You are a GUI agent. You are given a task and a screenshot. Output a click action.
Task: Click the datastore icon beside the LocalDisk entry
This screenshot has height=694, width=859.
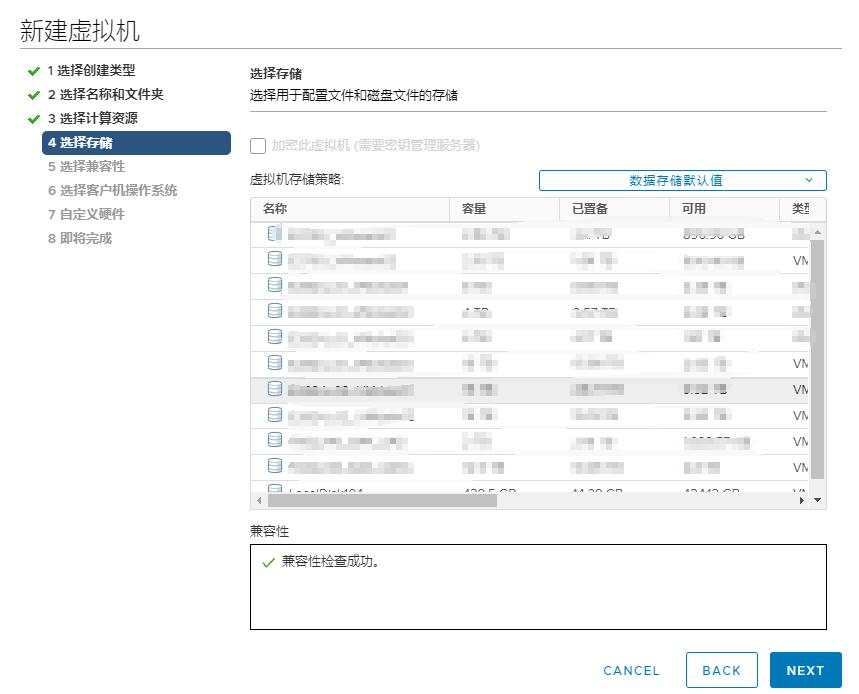click(273, 487)
